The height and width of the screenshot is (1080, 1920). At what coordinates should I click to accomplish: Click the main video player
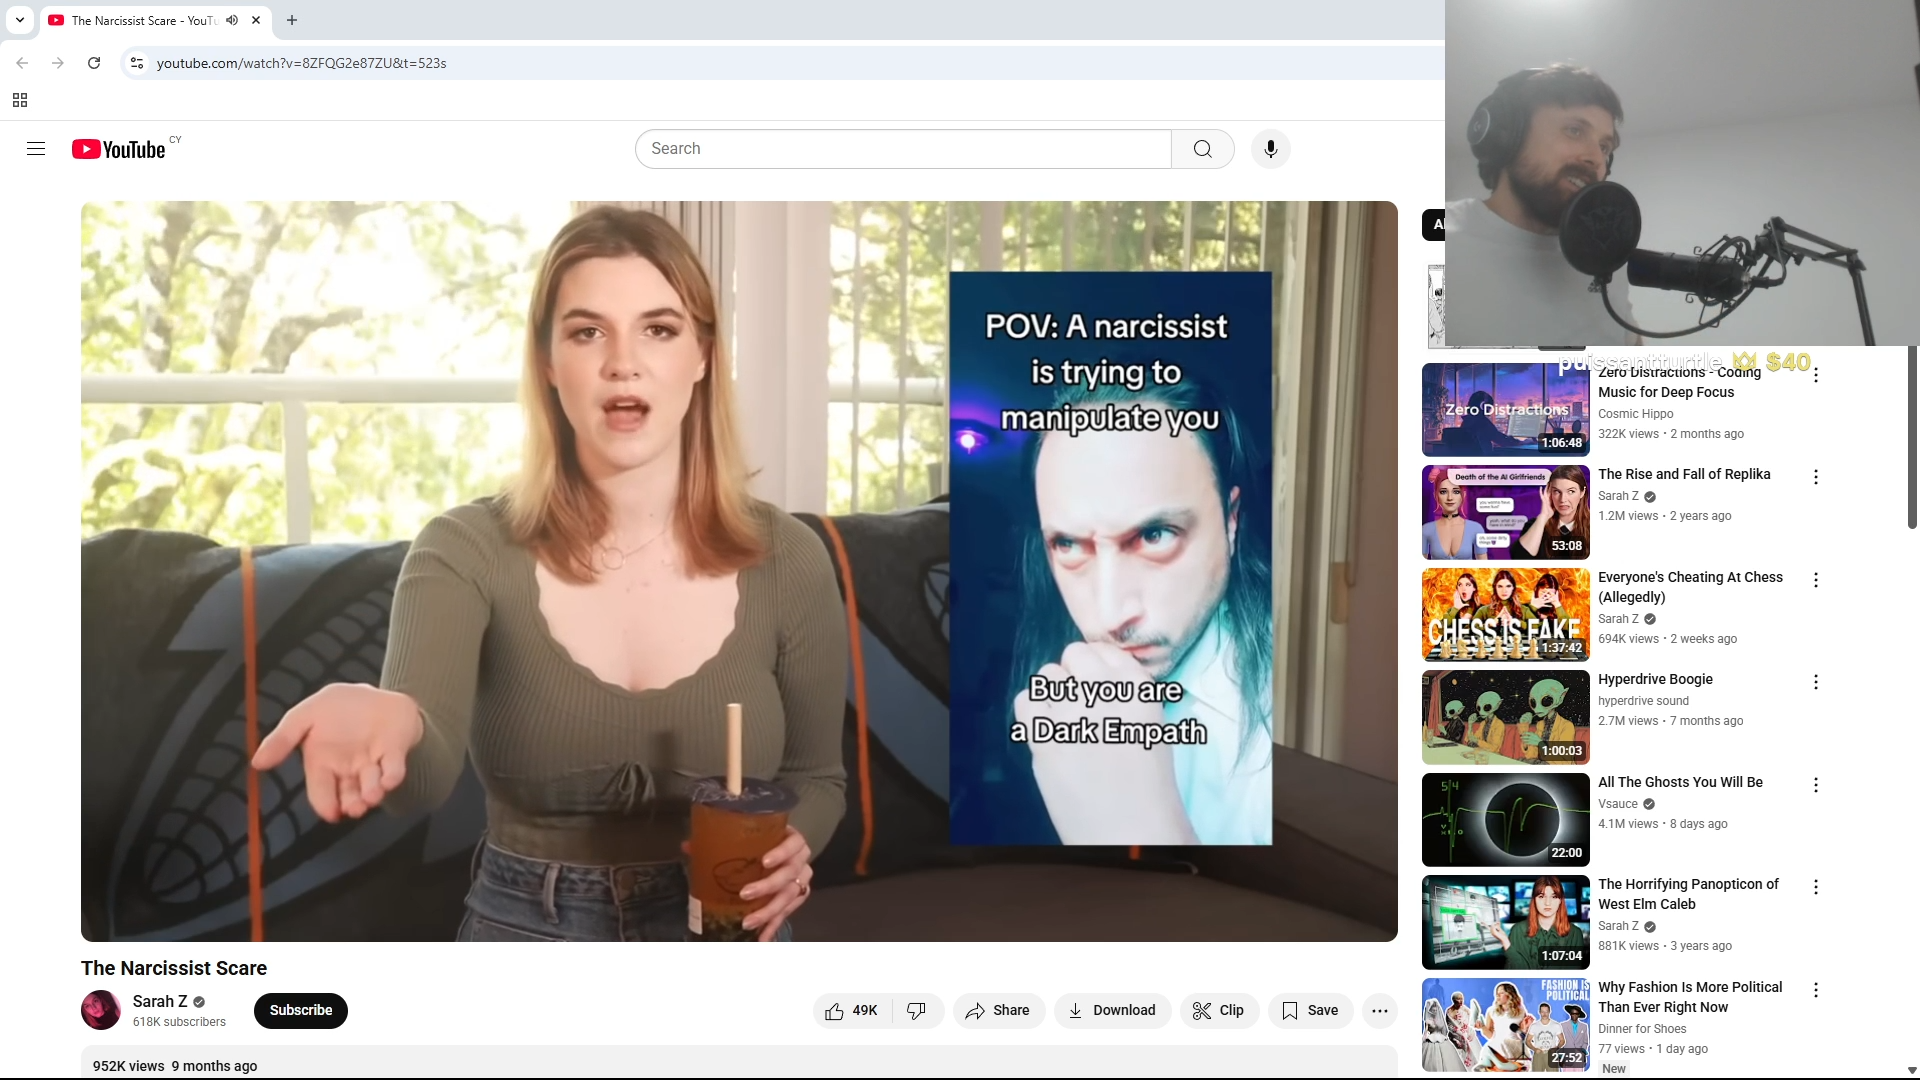tap(739, 571)
